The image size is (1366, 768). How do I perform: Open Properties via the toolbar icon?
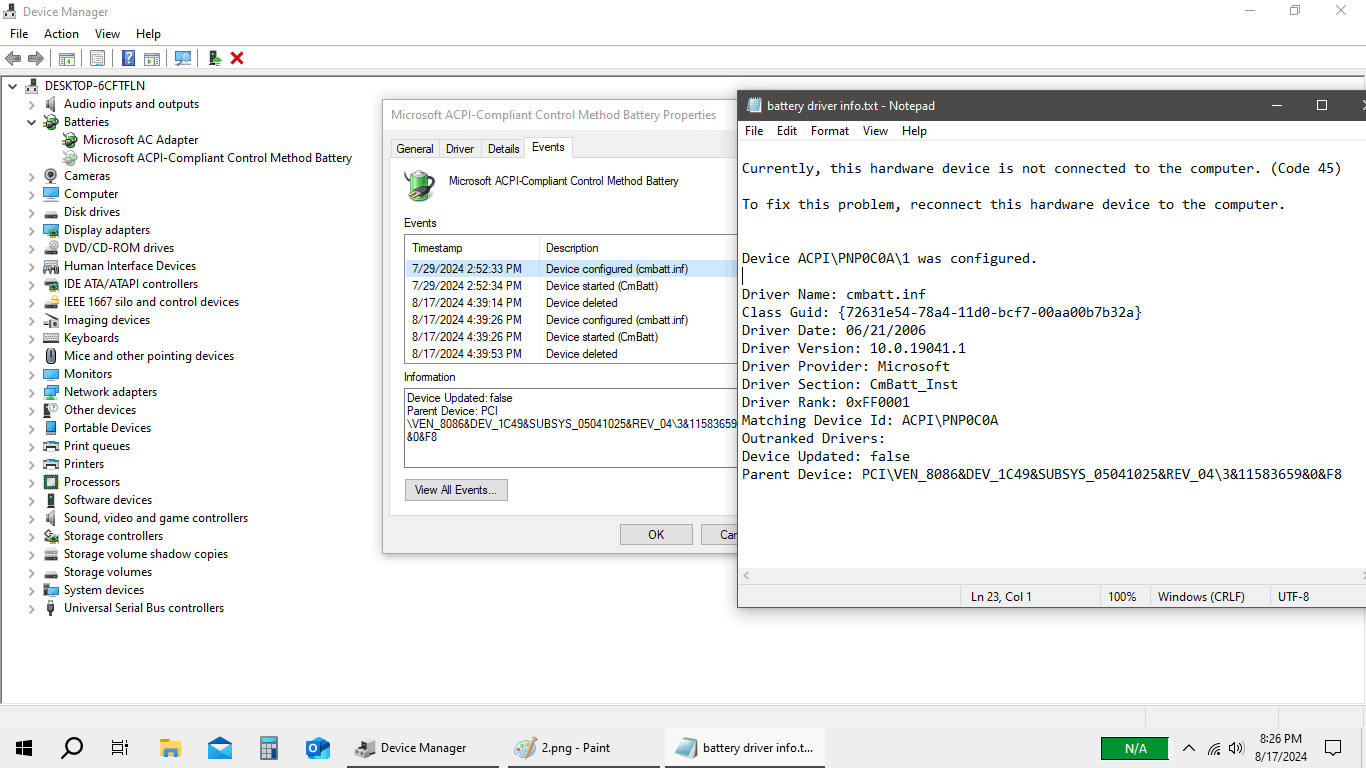pos(97,58)
